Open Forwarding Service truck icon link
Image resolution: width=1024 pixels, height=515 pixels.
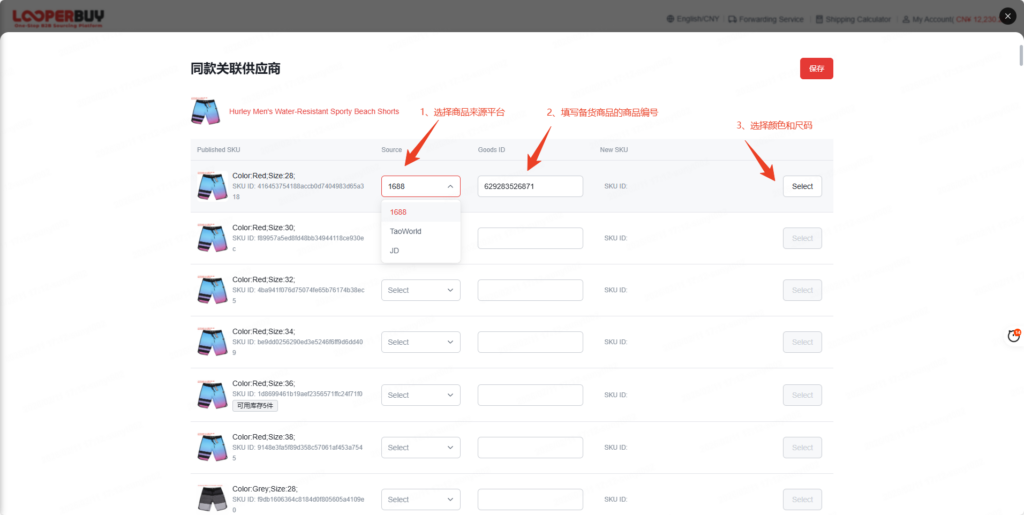(733, 19)
